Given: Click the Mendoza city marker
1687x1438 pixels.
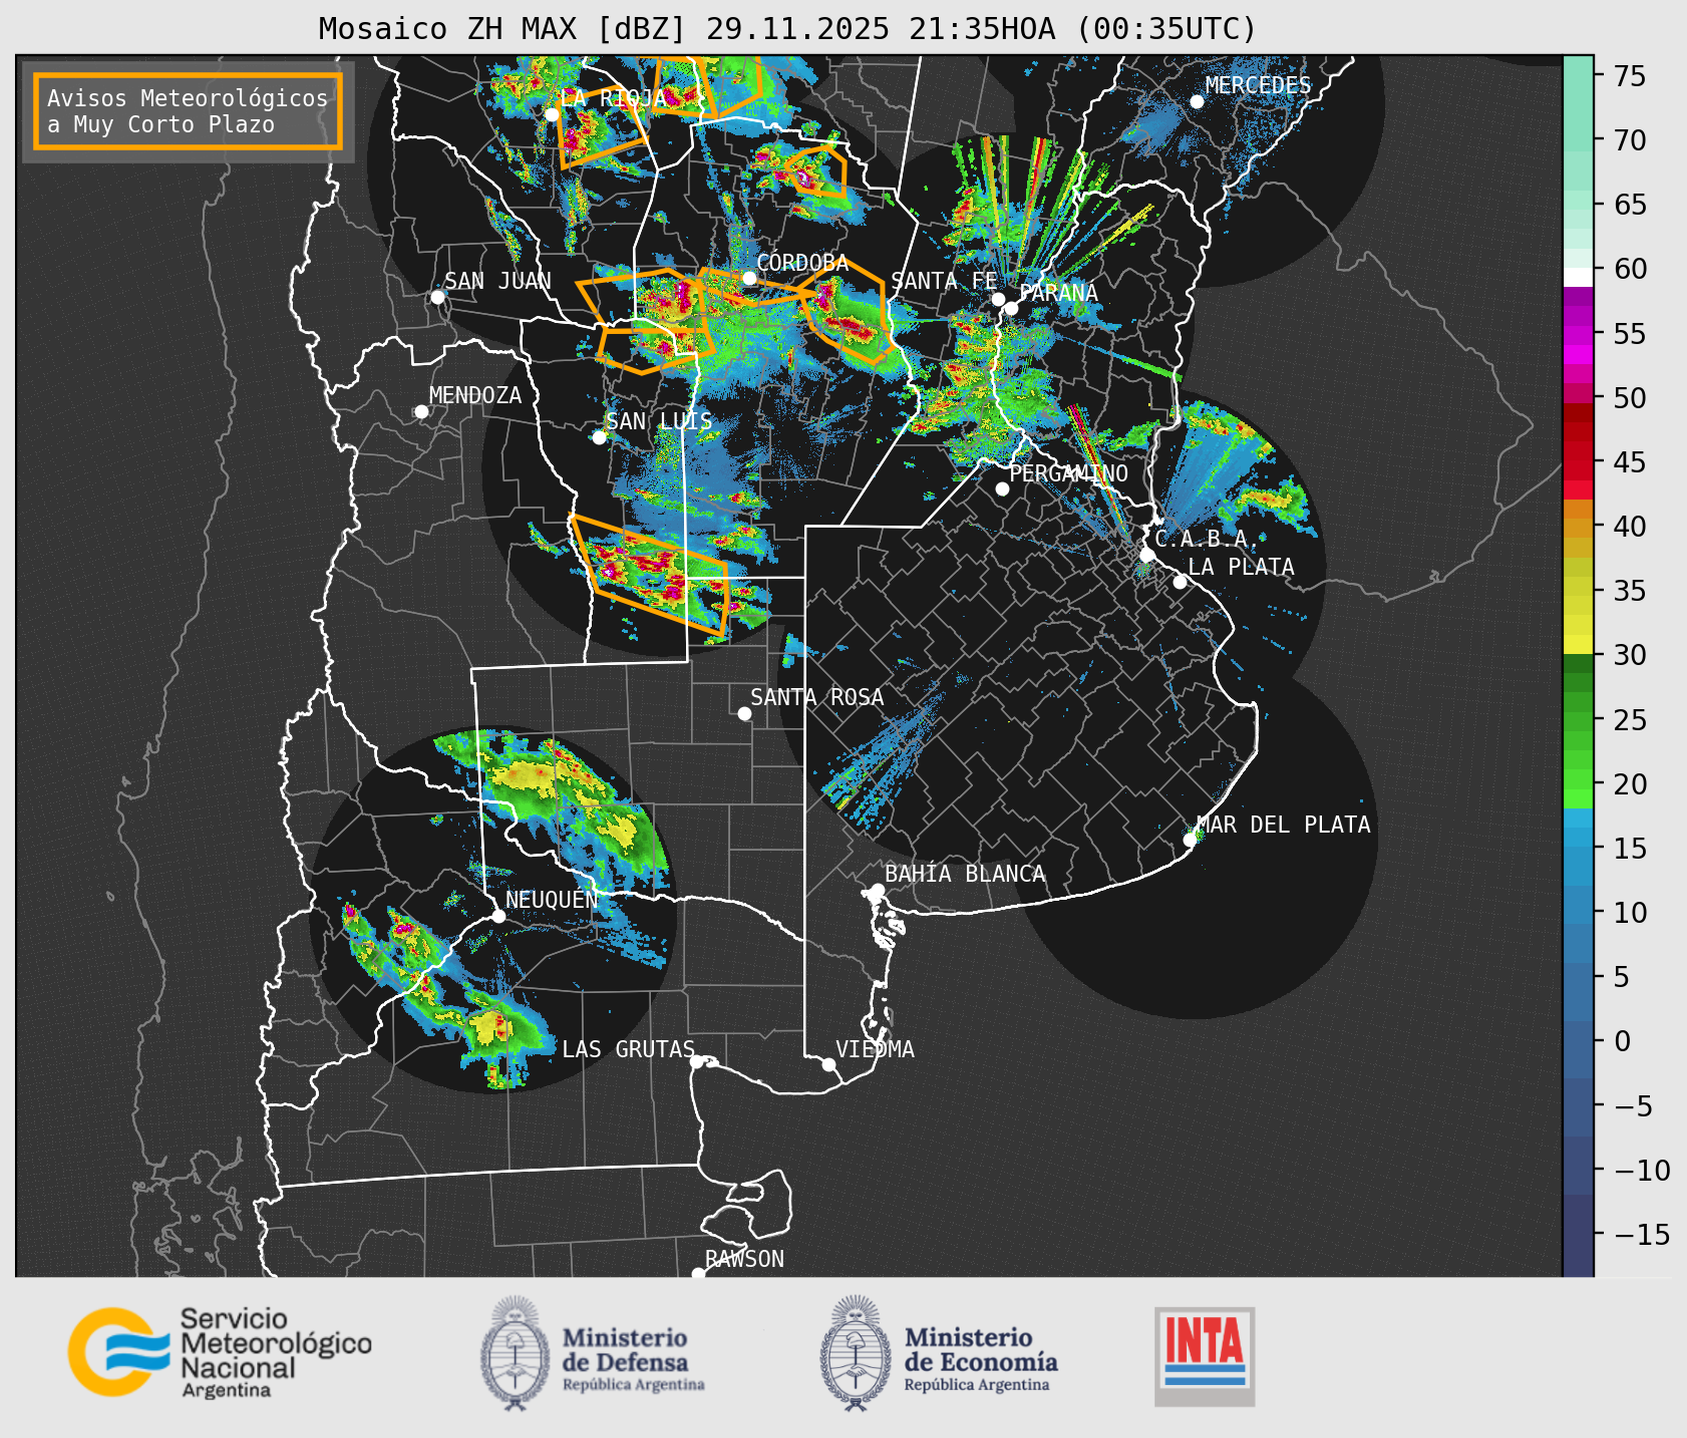Looking at the screenshot, I should 421,412.
